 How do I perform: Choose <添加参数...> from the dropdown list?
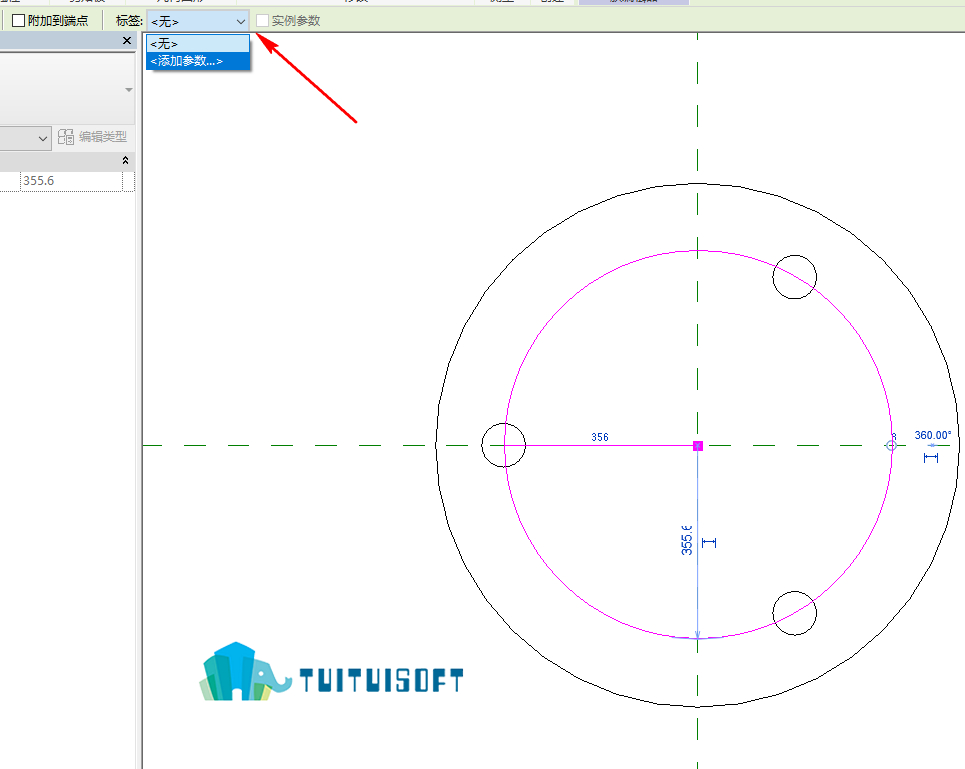198,61
